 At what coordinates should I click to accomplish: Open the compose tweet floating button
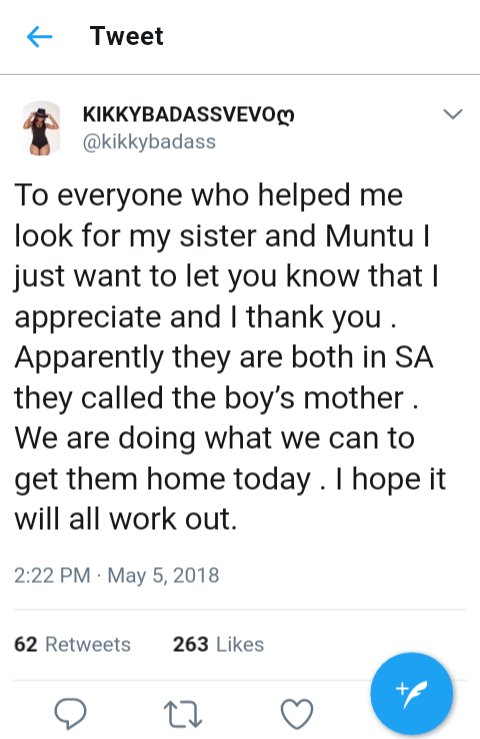[x=412, y=694]
